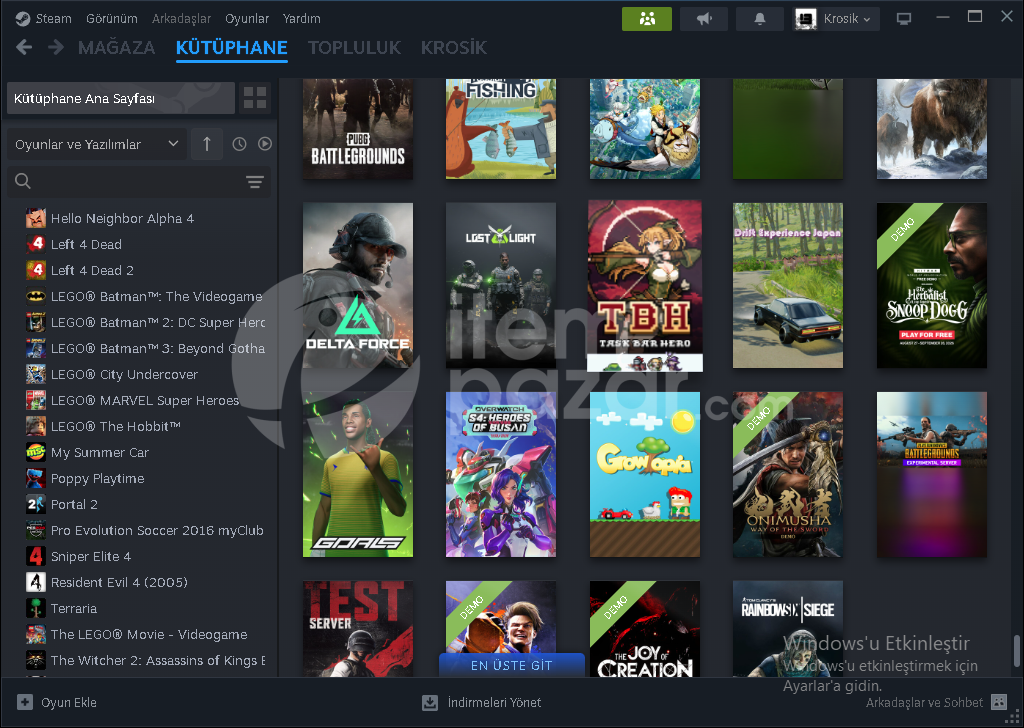Open the Joy of Creation demo cover
Viewport: 1024px width, 728px height.
(645, 629)
